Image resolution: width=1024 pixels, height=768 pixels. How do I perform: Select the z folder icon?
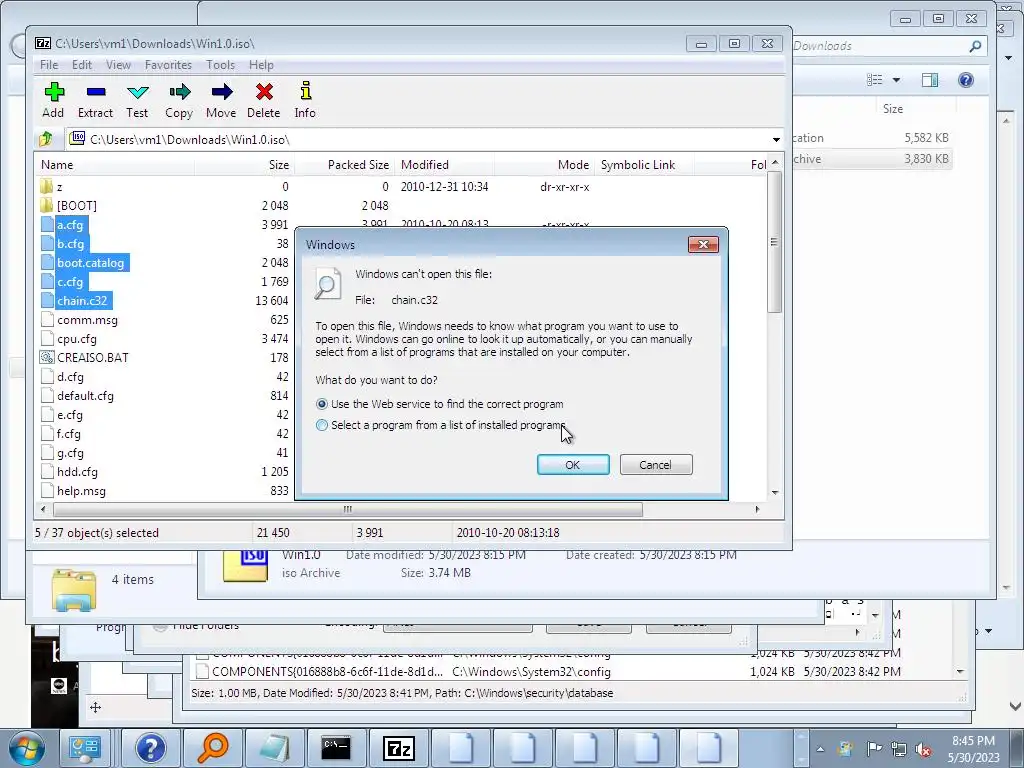[x=46, y=187]
